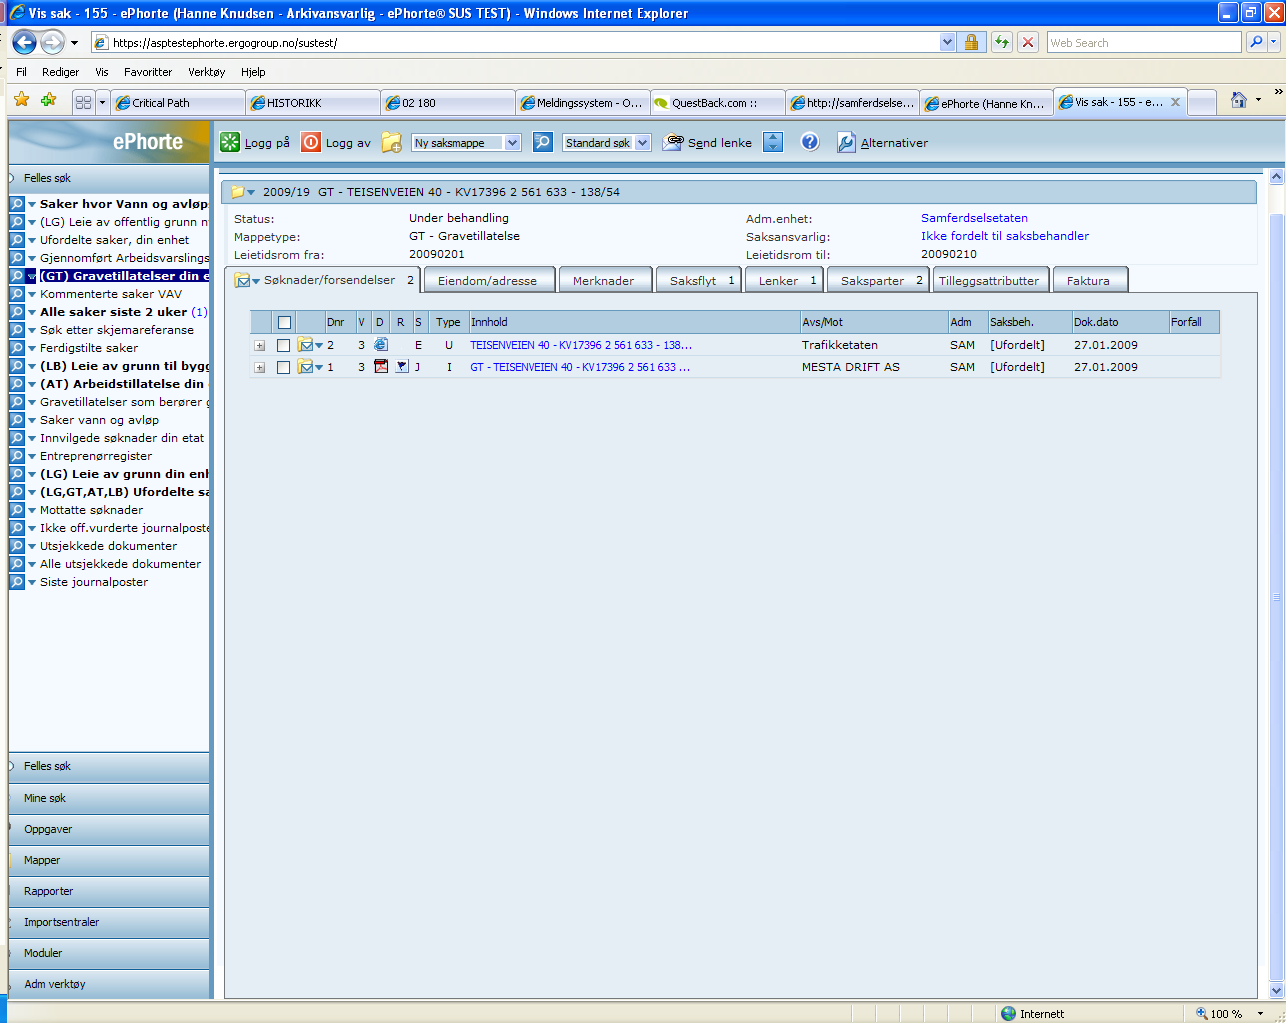Open the Oppgaver sidebar section
Viewport: 1286px width, 1023px height.
pyautogui.click(x=109, y=829)
